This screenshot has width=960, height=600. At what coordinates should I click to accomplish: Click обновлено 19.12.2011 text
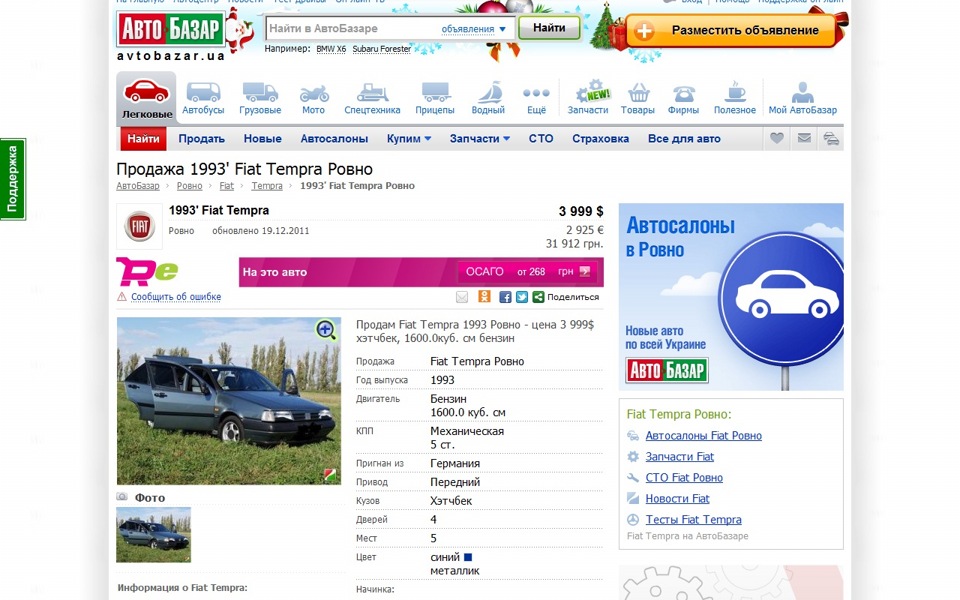pyautogui.click(x=261, y=231)
